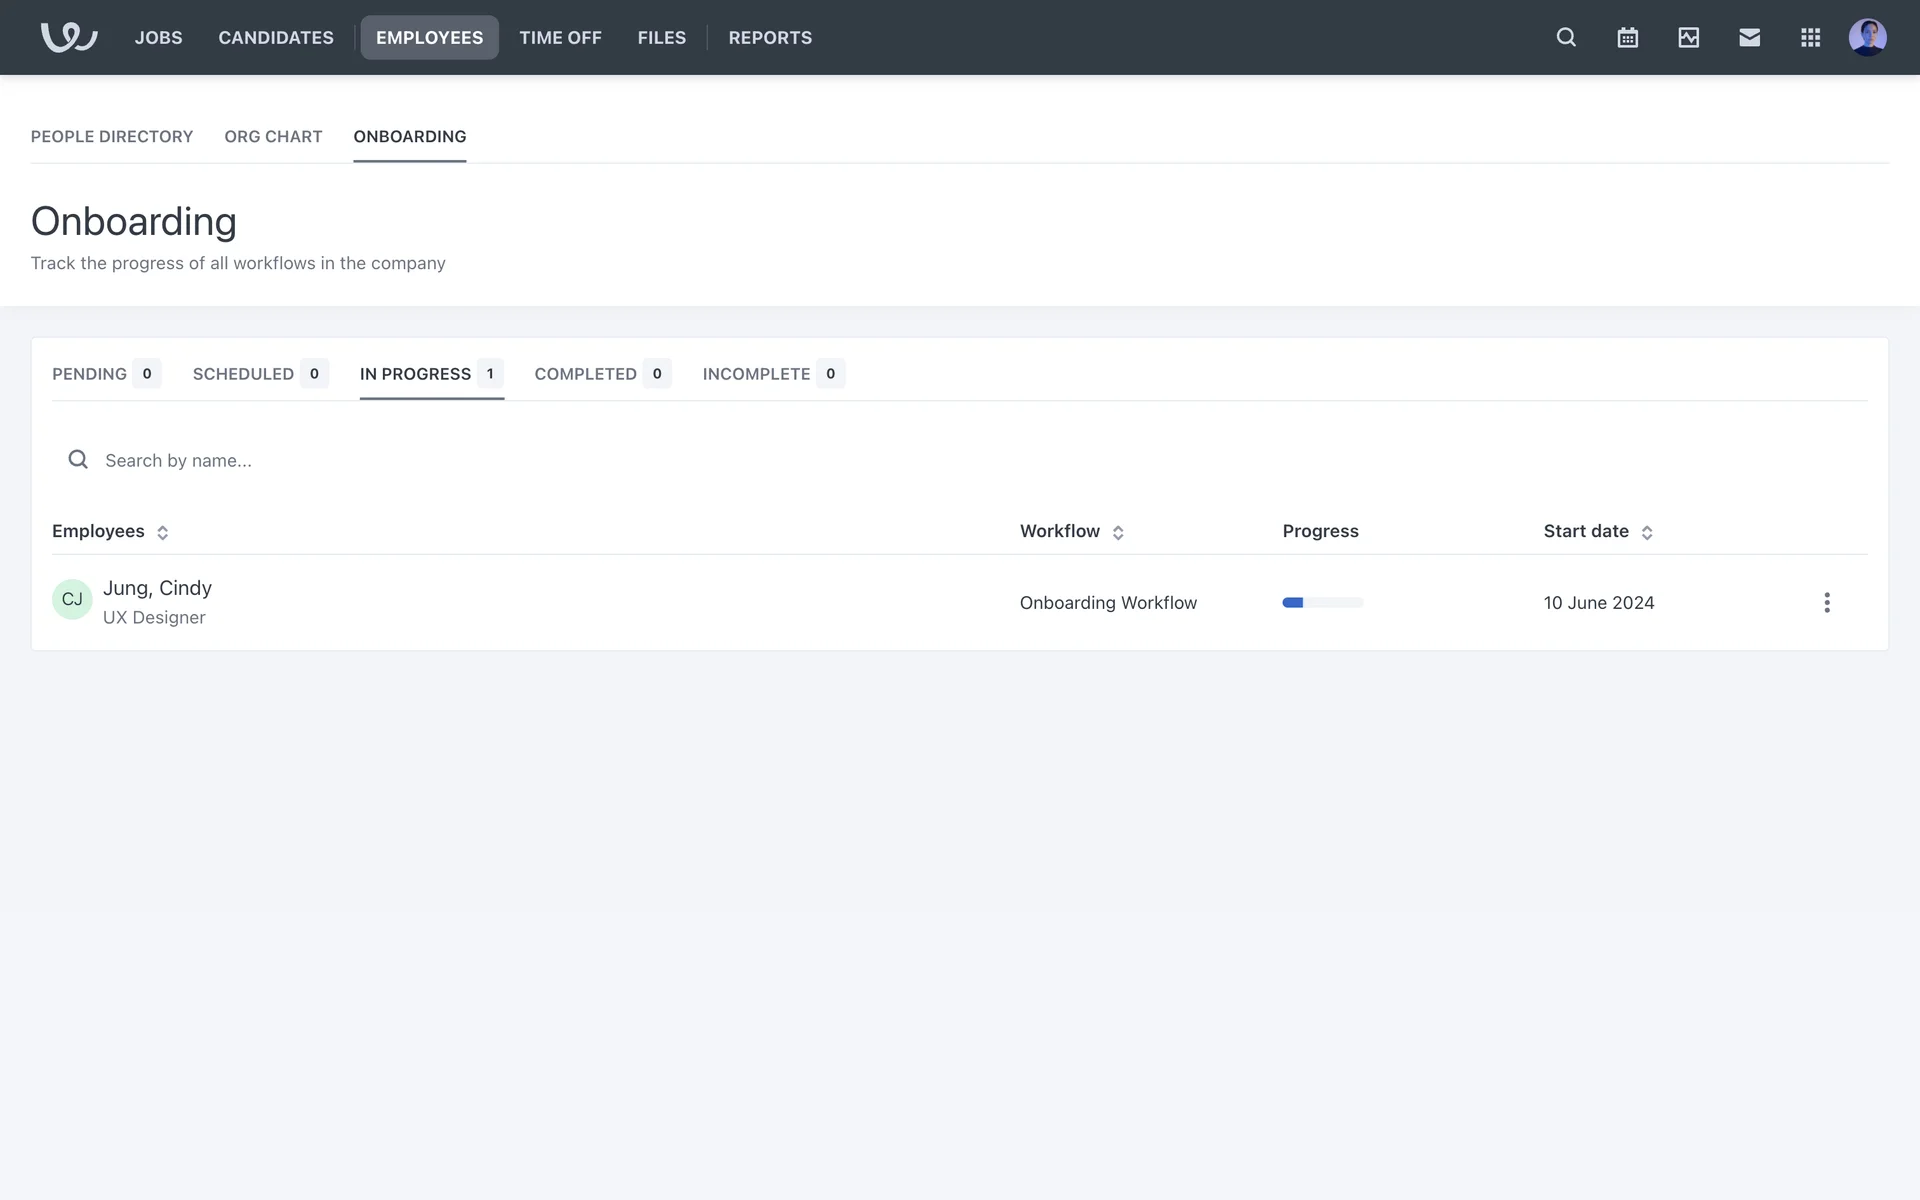The height and width of the screenshot is (1200, 1920).
Task: Open the calendar icon in header
Action: click(1627, 37)
